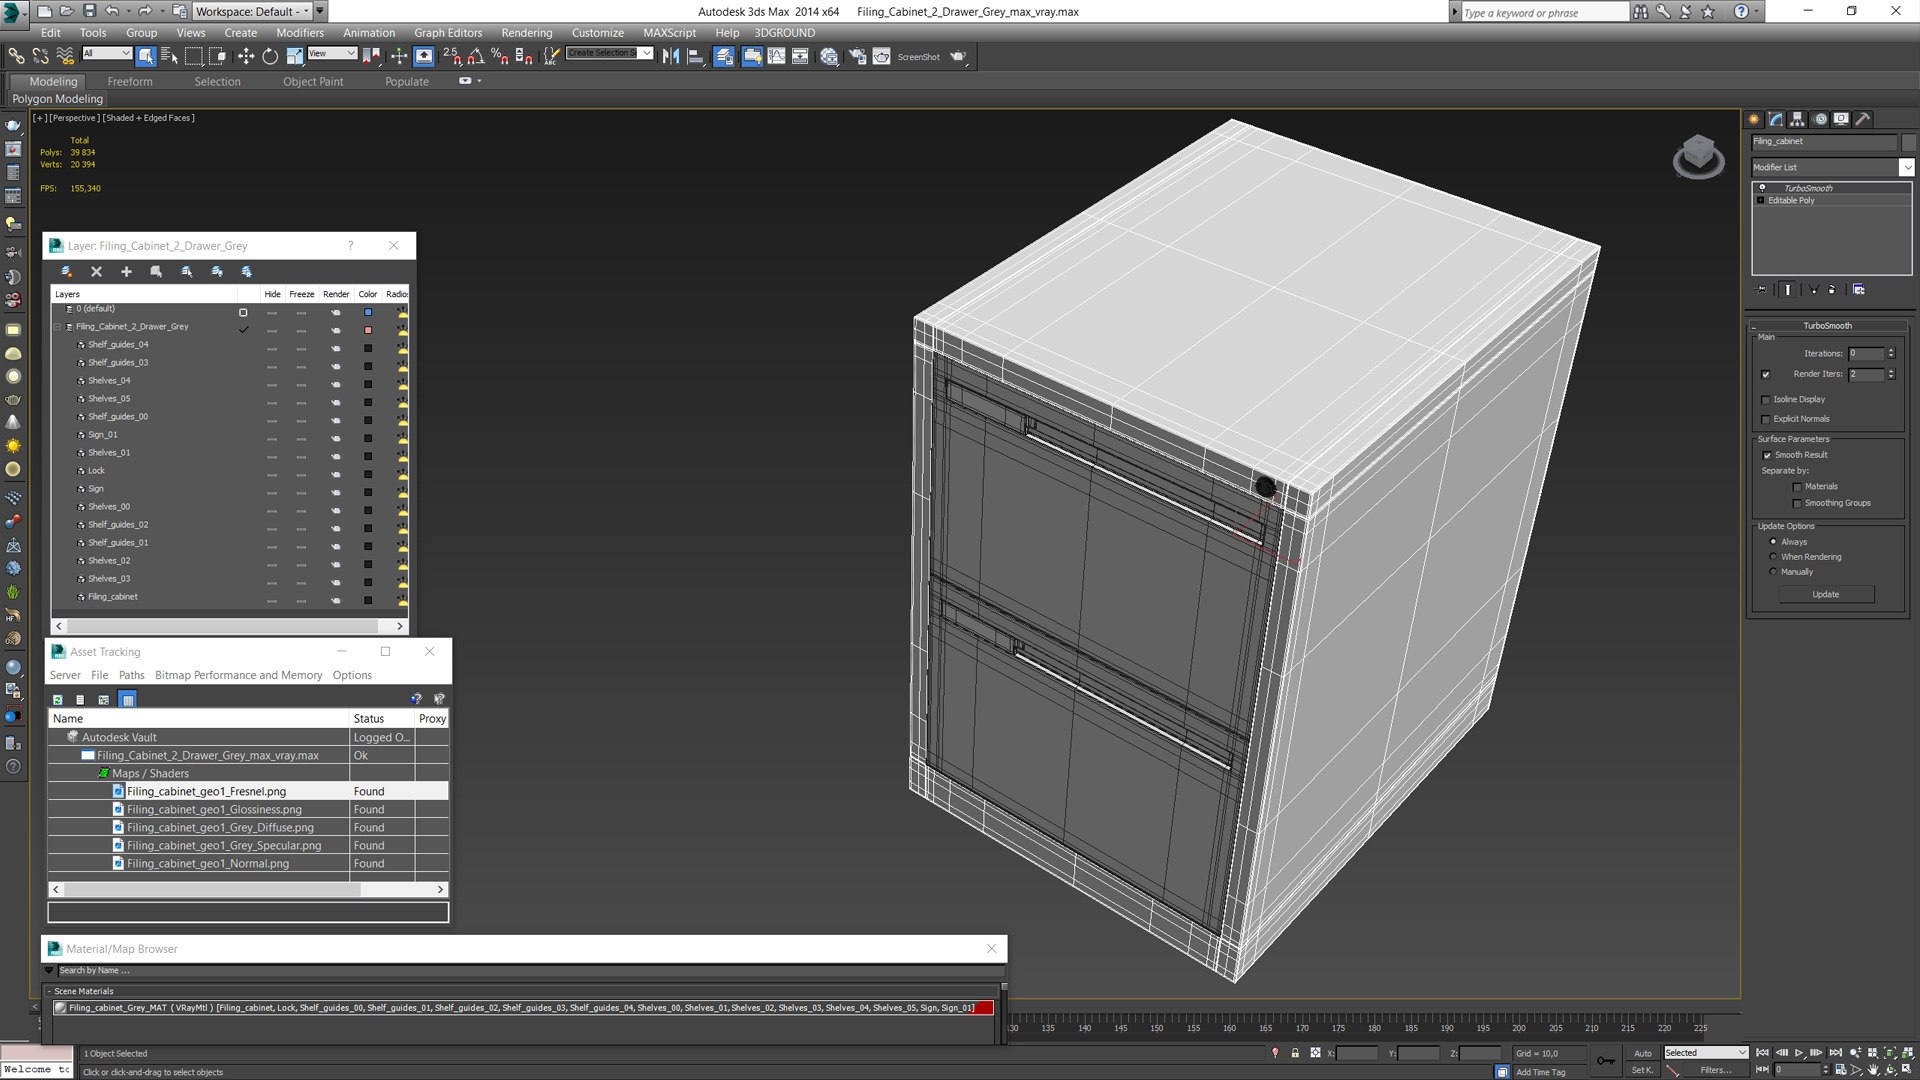
Task: Open the Rendering menu
Action: click(x=526, y=33)
